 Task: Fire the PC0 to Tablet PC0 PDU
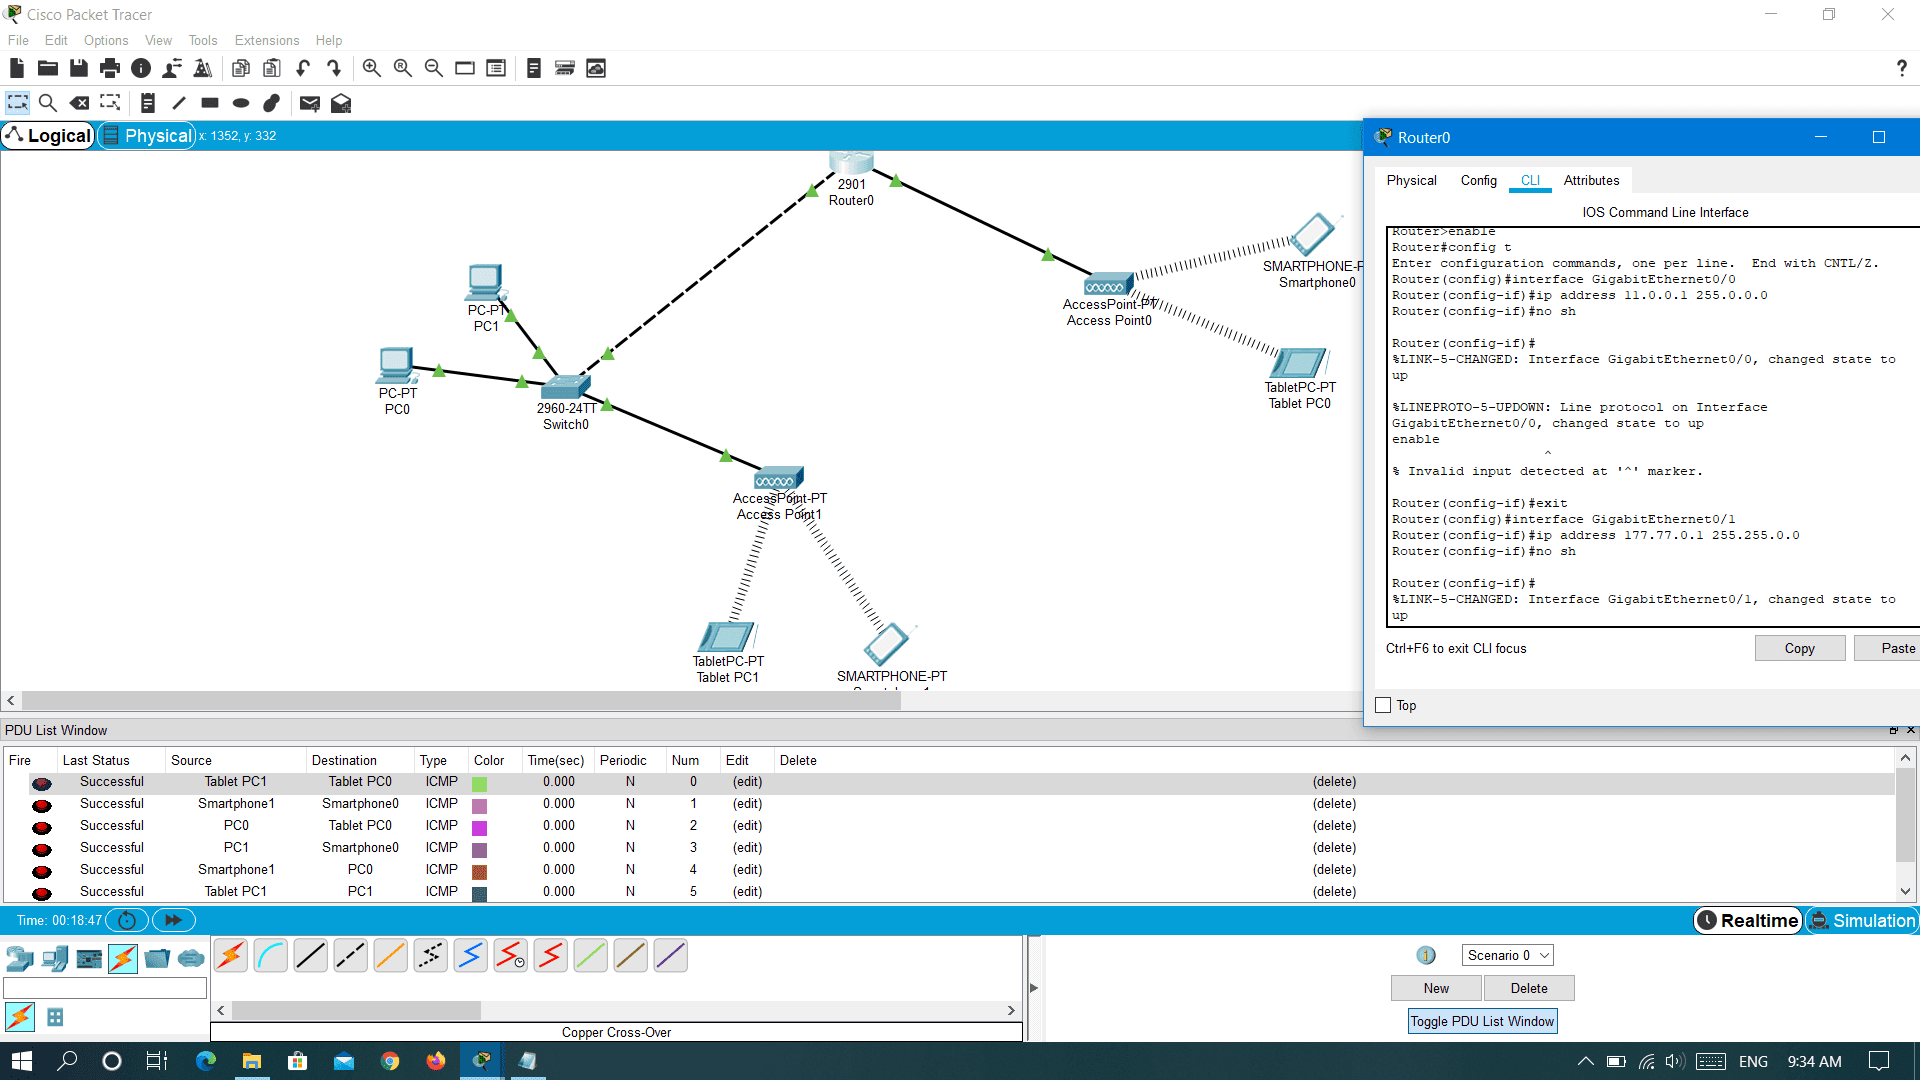click(x=42, y=827)
